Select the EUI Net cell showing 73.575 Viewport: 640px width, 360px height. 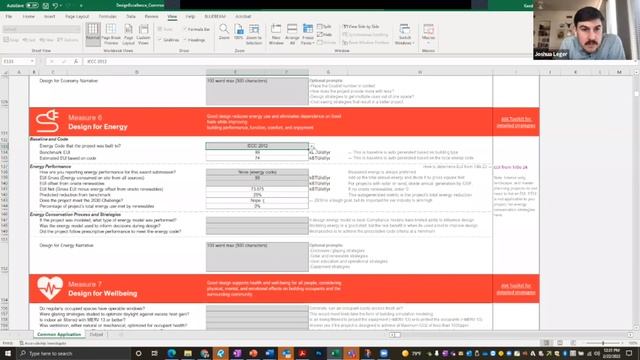coord(257,189)
